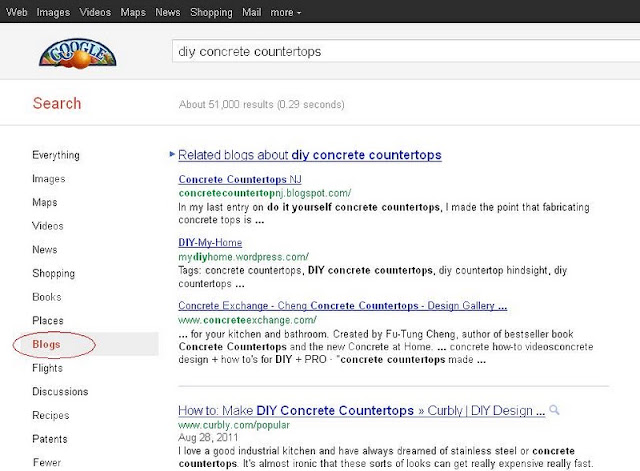Click the concretecountertopnj.blogspot.com URL text
Screen dimensions: 640x471
coord(264,193)
